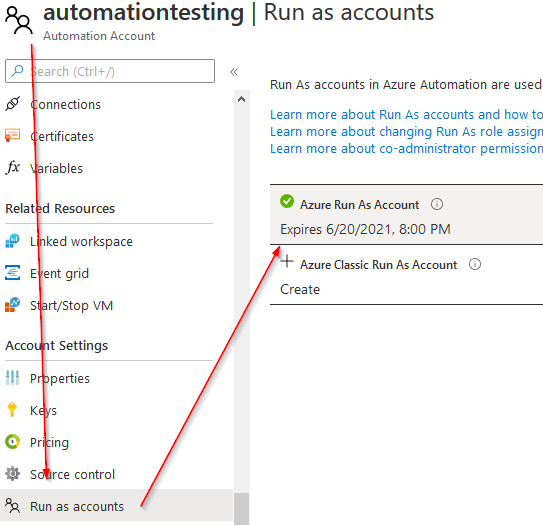Click info icon beside Azure Classic Run As Account
The image size is (543, 525).
[x=475, y=264]
